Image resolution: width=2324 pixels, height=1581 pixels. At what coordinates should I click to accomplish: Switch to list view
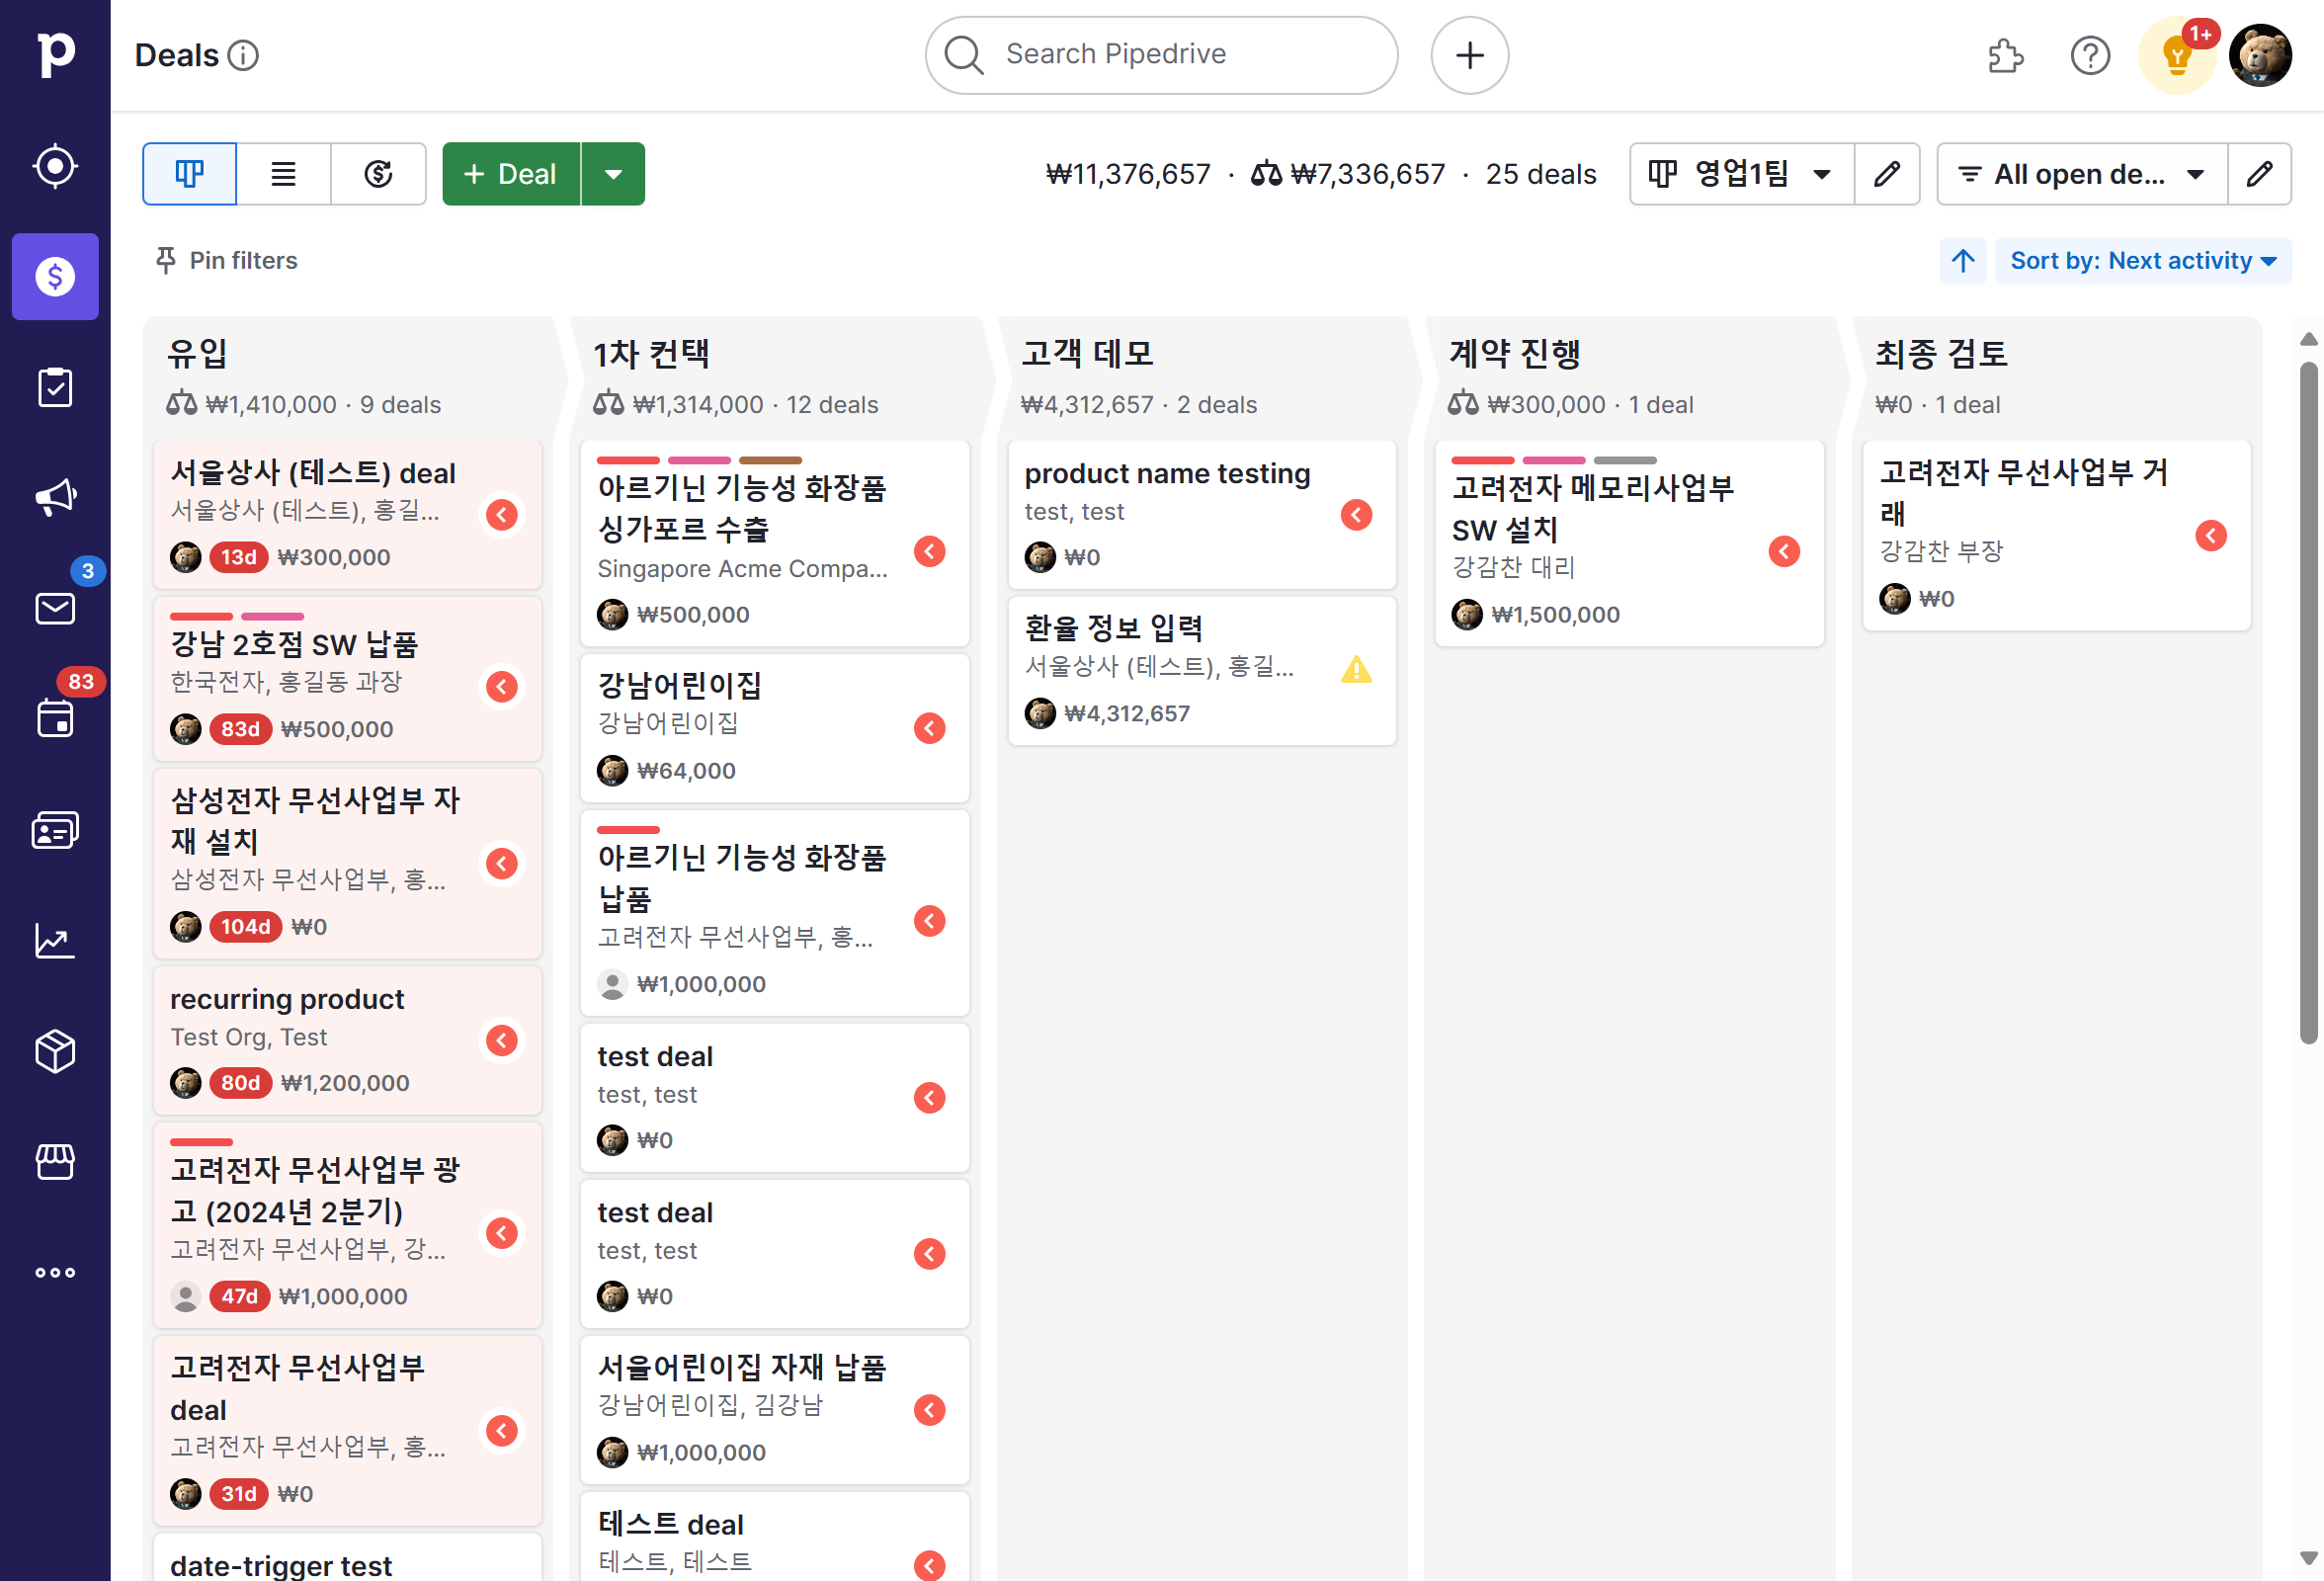tap(284, 174)
